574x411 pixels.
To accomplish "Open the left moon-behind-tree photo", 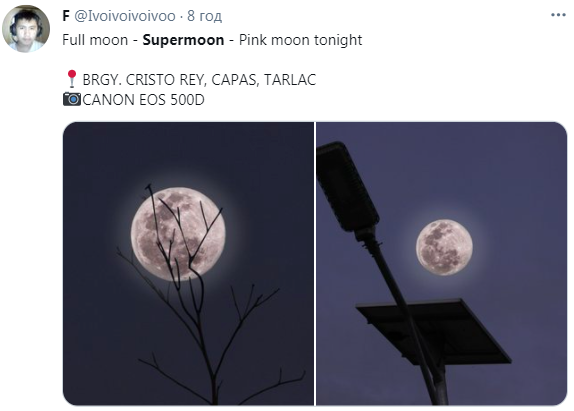I will 188,264.
